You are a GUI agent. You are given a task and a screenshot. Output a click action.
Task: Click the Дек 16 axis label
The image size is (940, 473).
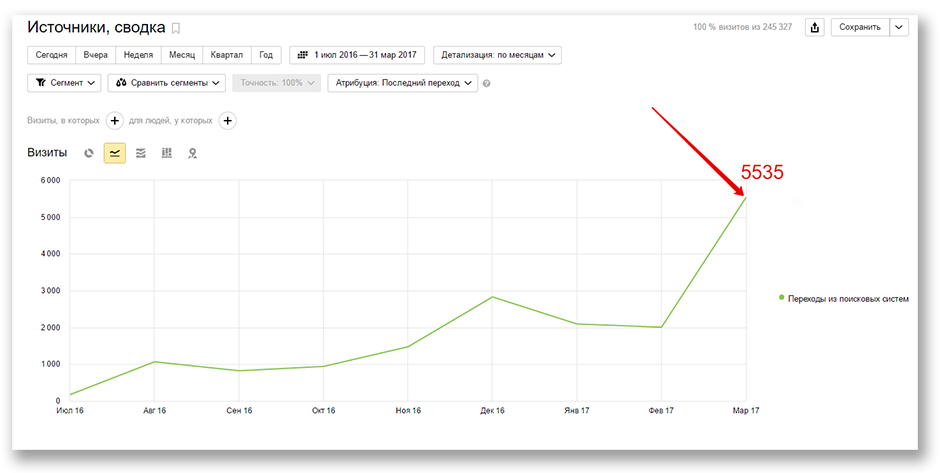pos(492,411)
